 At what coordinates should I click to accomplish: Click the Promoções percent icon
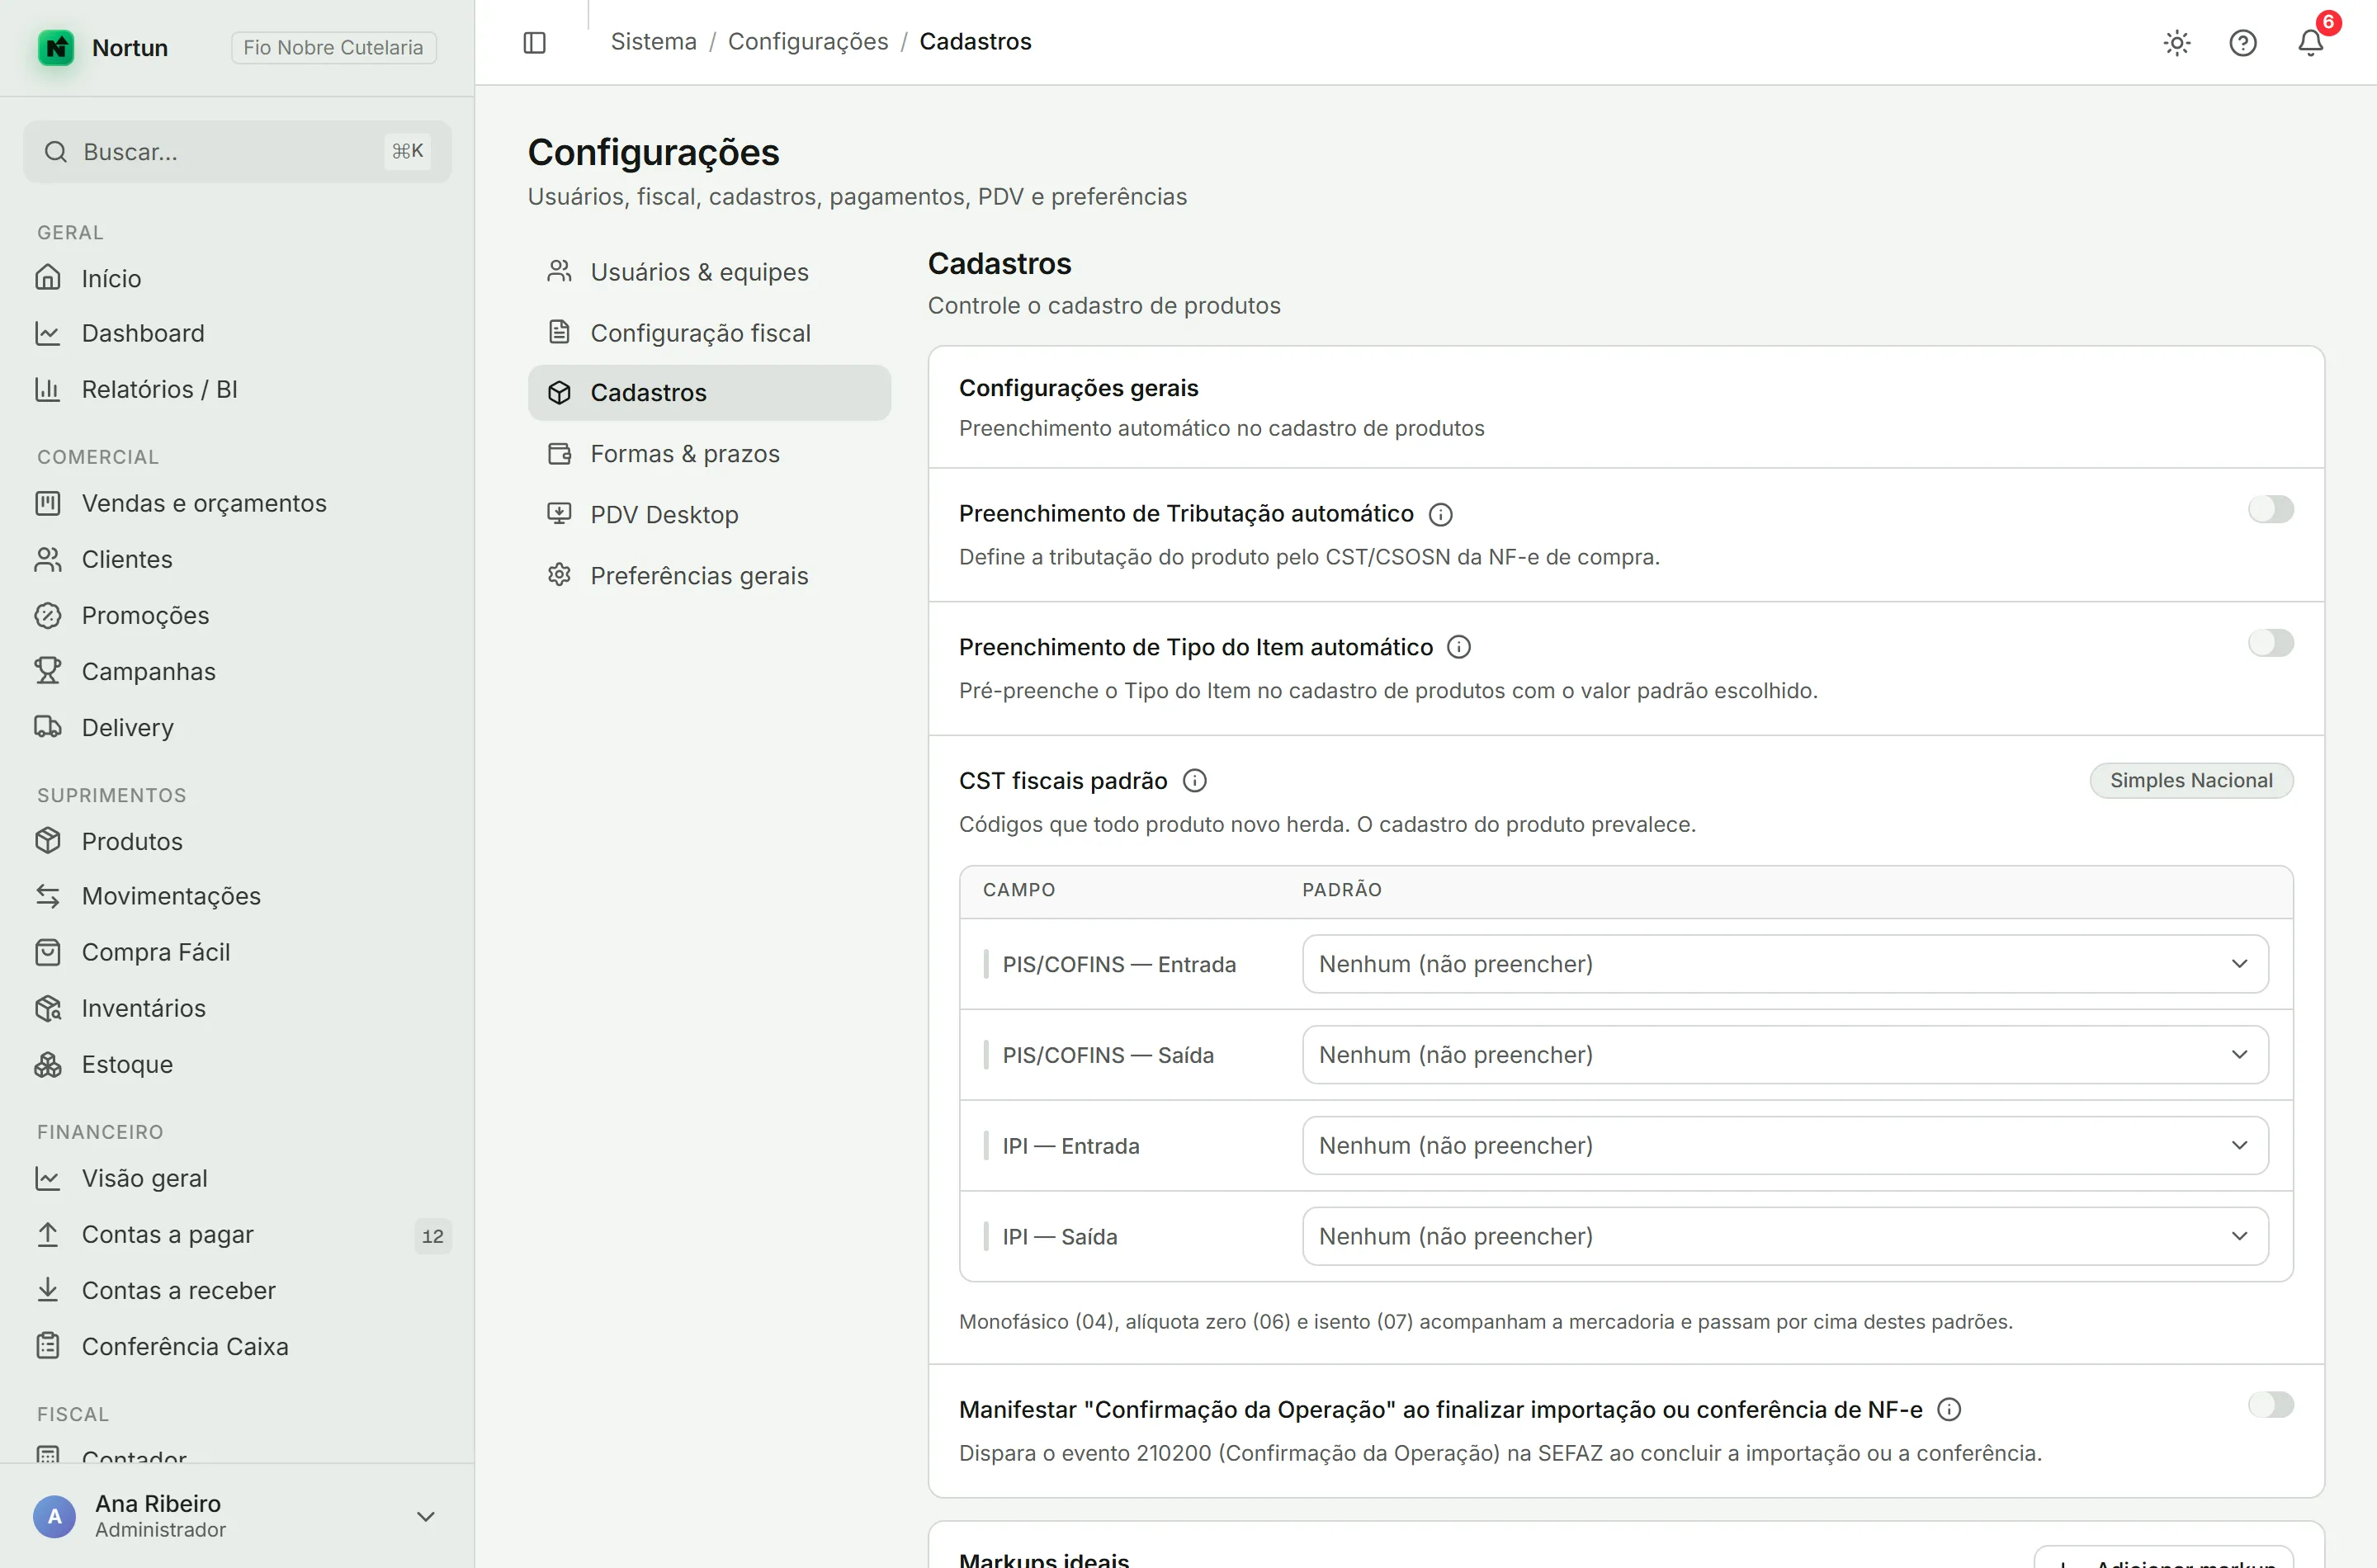click(48, 615)
